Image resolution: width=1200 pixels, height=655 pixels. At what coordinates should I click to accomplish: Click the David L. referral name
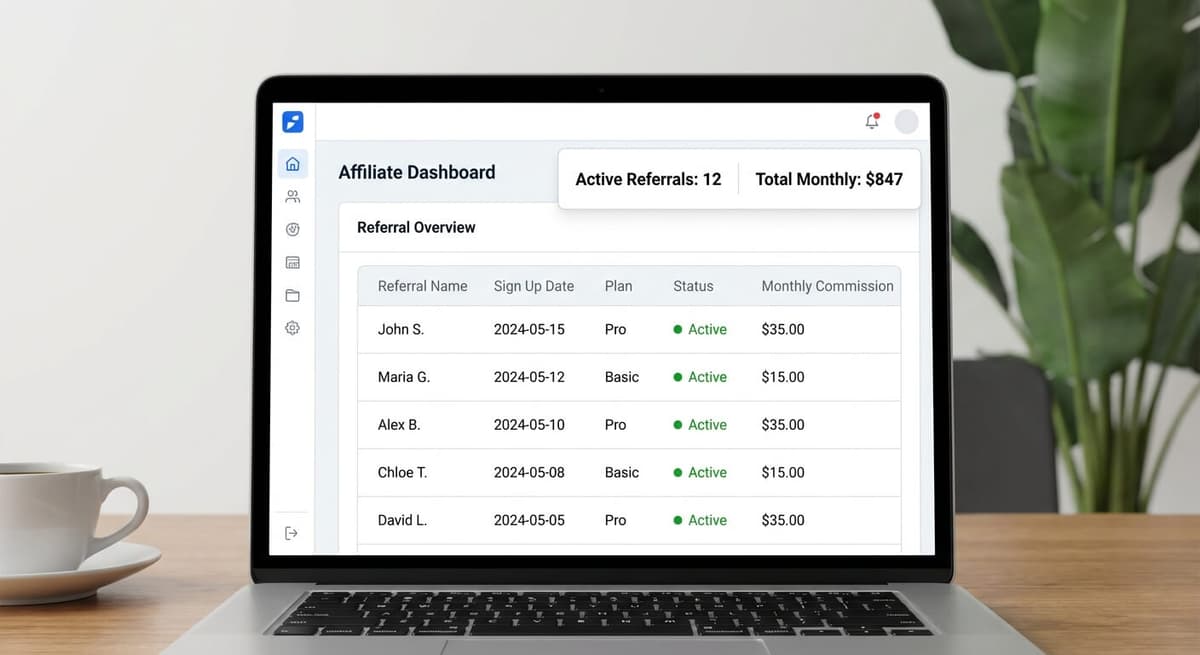pos(402,520)
